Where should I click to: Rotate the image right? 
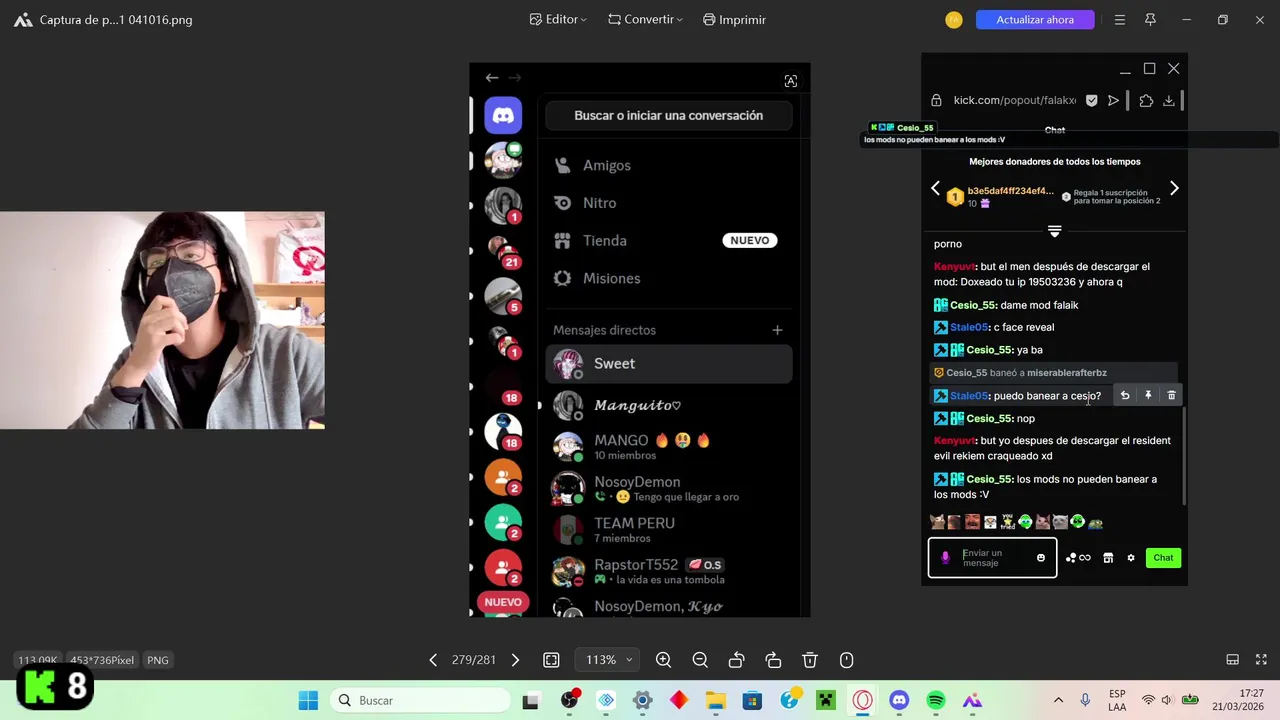773,660
